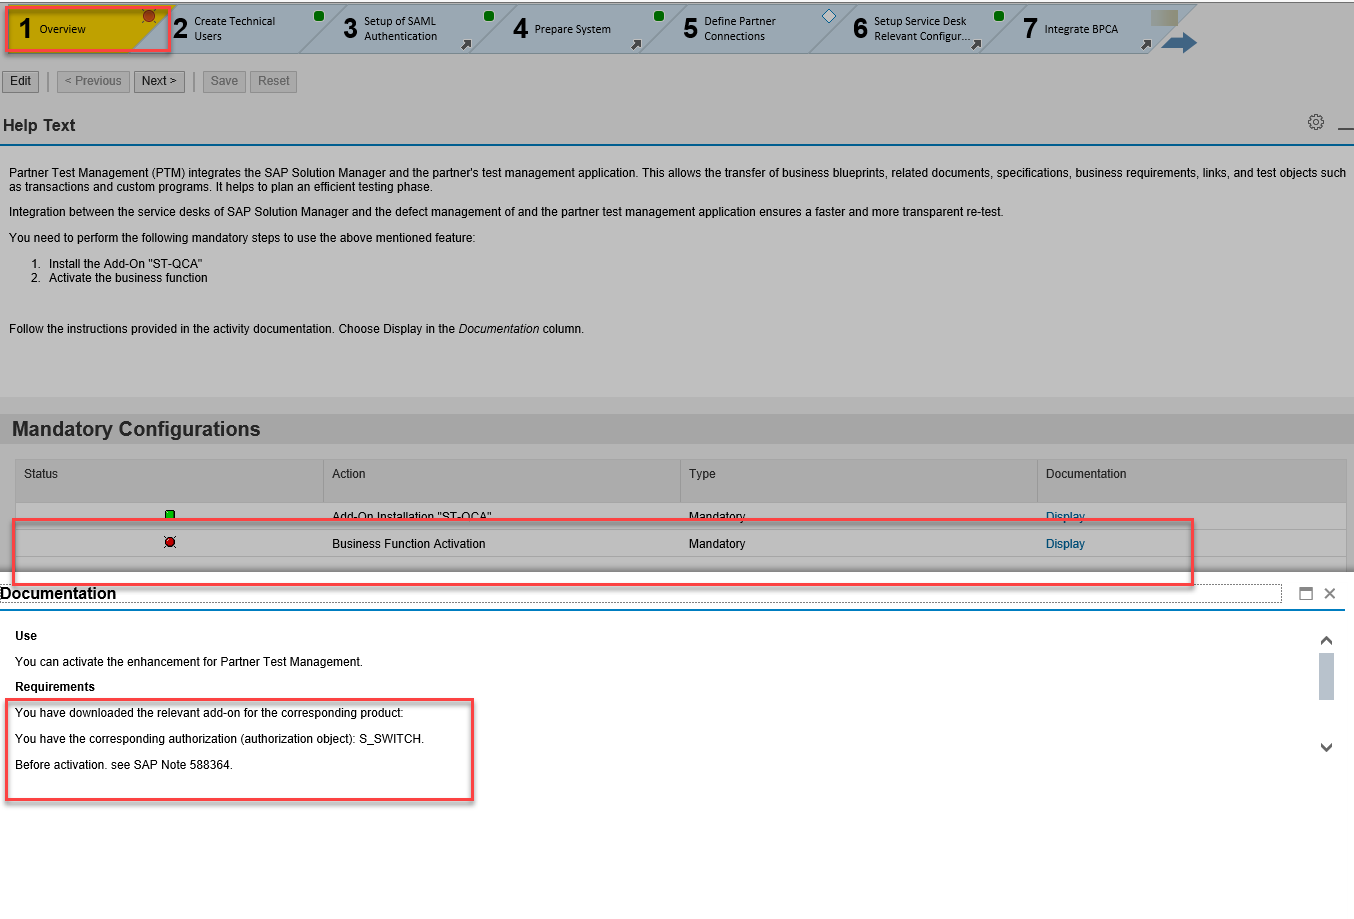1354x919 pixels.
Task: Click green status indicator on step 6
Action: click(999, 16)
